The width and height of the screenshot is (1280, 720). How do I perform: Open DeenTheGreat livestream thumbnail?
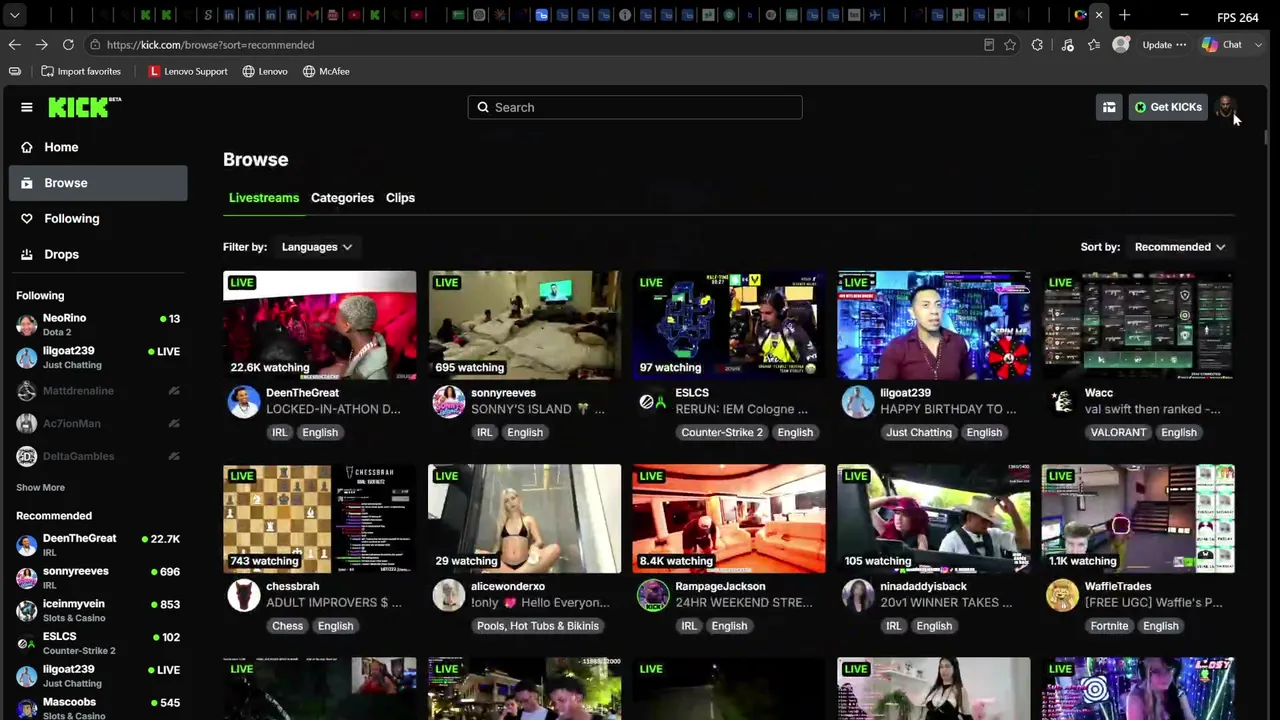320,325
